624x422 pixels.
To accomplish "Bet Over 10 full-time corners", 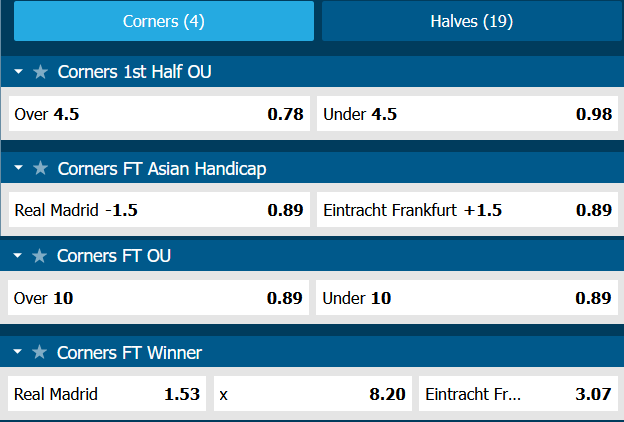I will tap(158, 298).
